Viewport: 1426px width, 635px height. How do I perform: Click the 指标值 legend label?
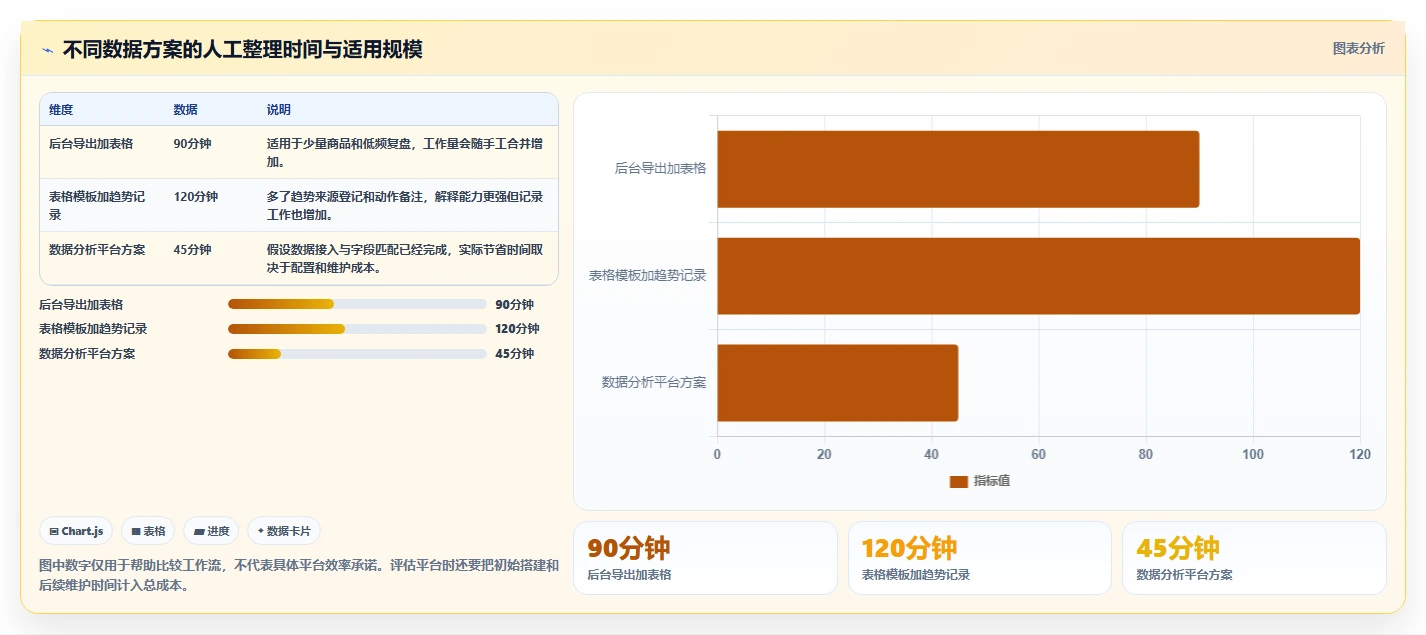coord(992,481)
